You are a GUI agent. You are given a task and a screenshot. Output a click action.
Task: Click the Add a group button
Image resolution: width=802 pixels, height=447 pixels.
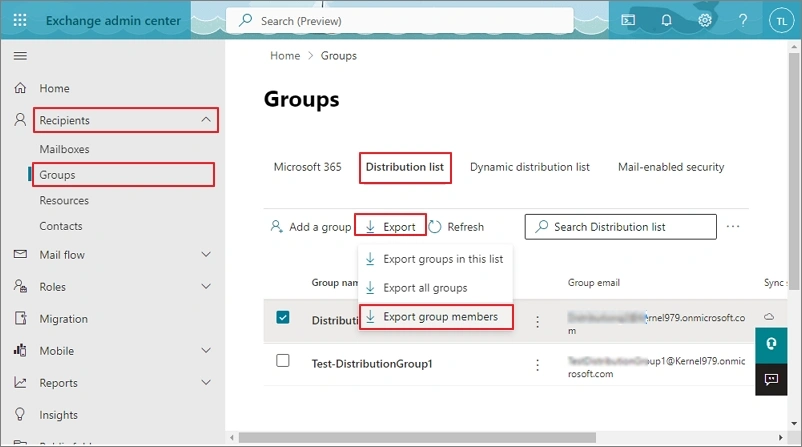[310, 227]
